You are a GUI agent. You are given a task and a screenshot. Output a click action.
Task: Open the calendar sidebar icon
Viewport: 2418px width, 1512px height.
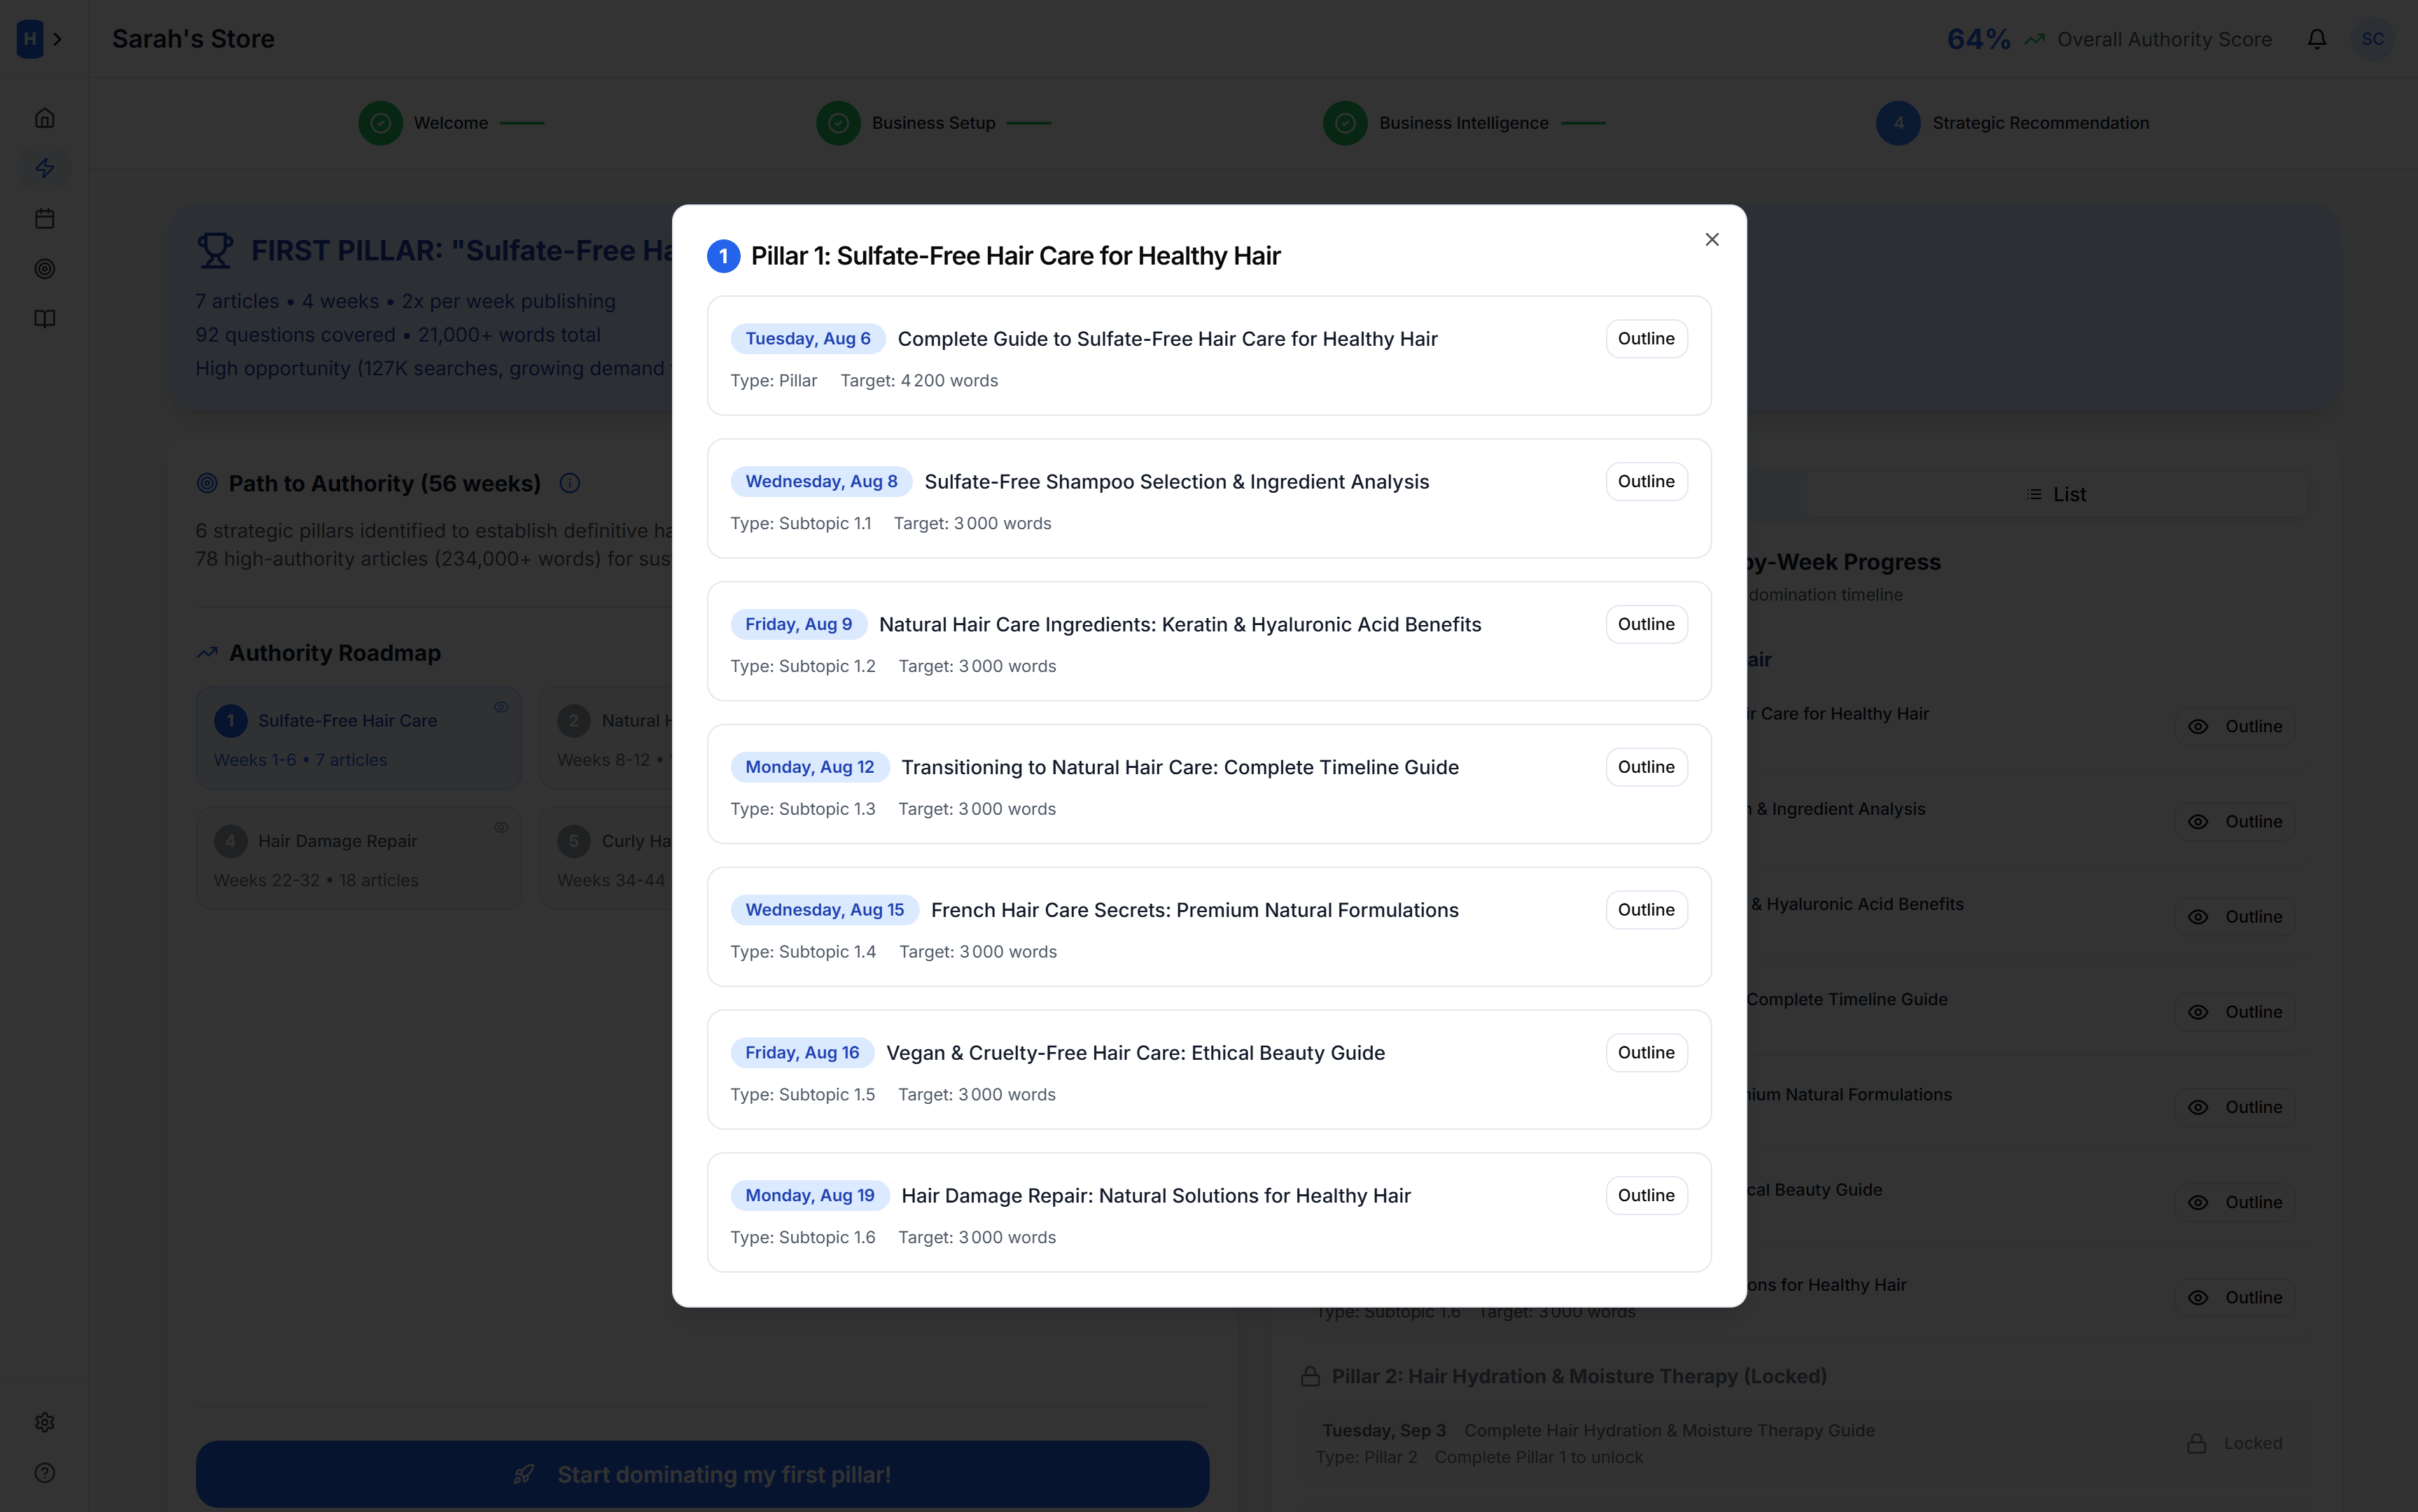pos(45,218)
